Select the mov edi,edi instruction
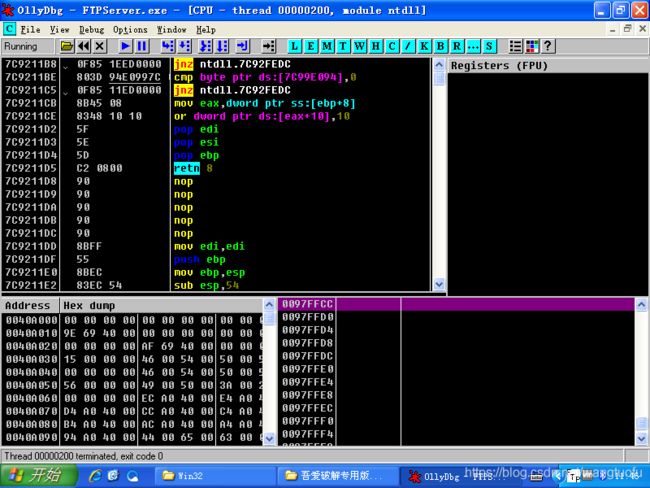Viewport: 650px width, 488px height. coord(216,246)
